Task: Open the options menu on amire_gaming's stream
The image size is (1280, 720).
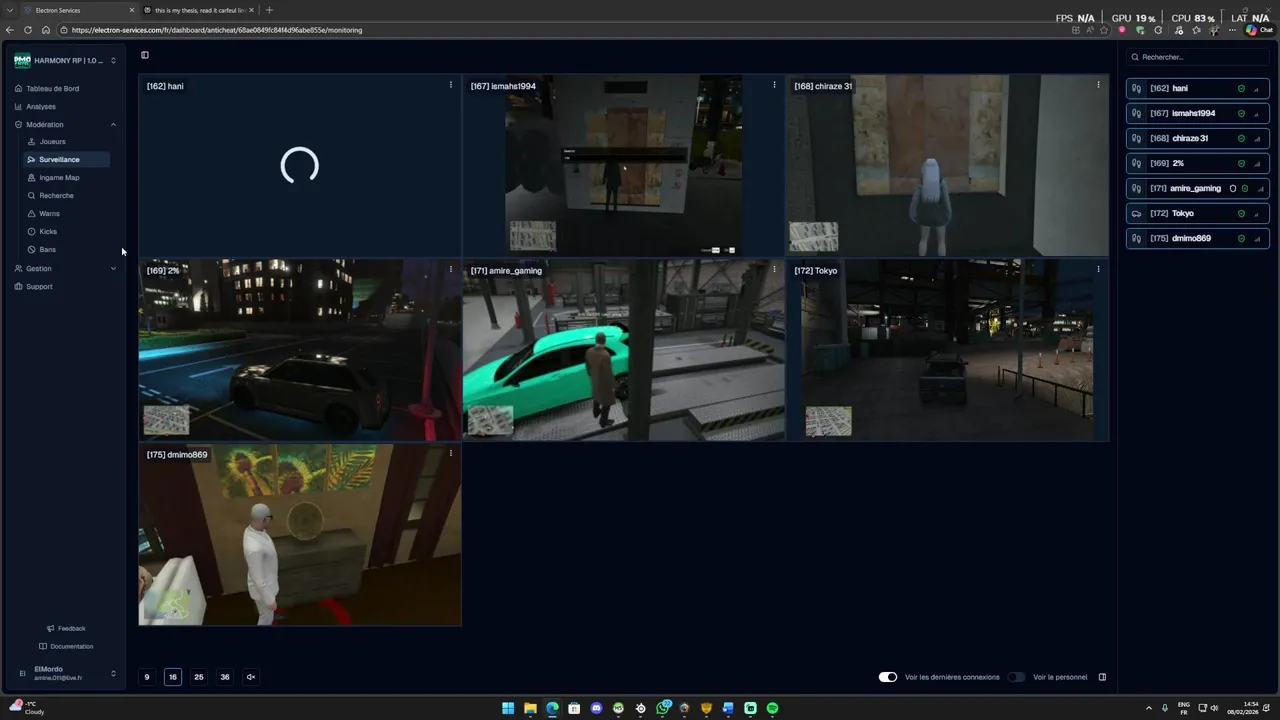Action: tap(774, 269)
